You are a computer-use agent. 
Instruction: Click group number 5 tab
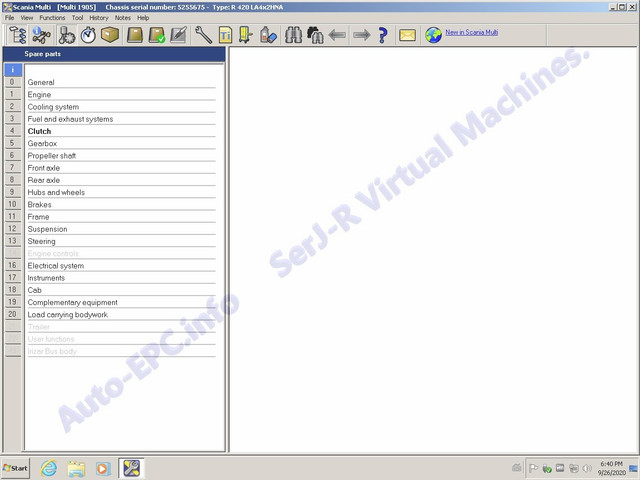[x=13, y=143]
